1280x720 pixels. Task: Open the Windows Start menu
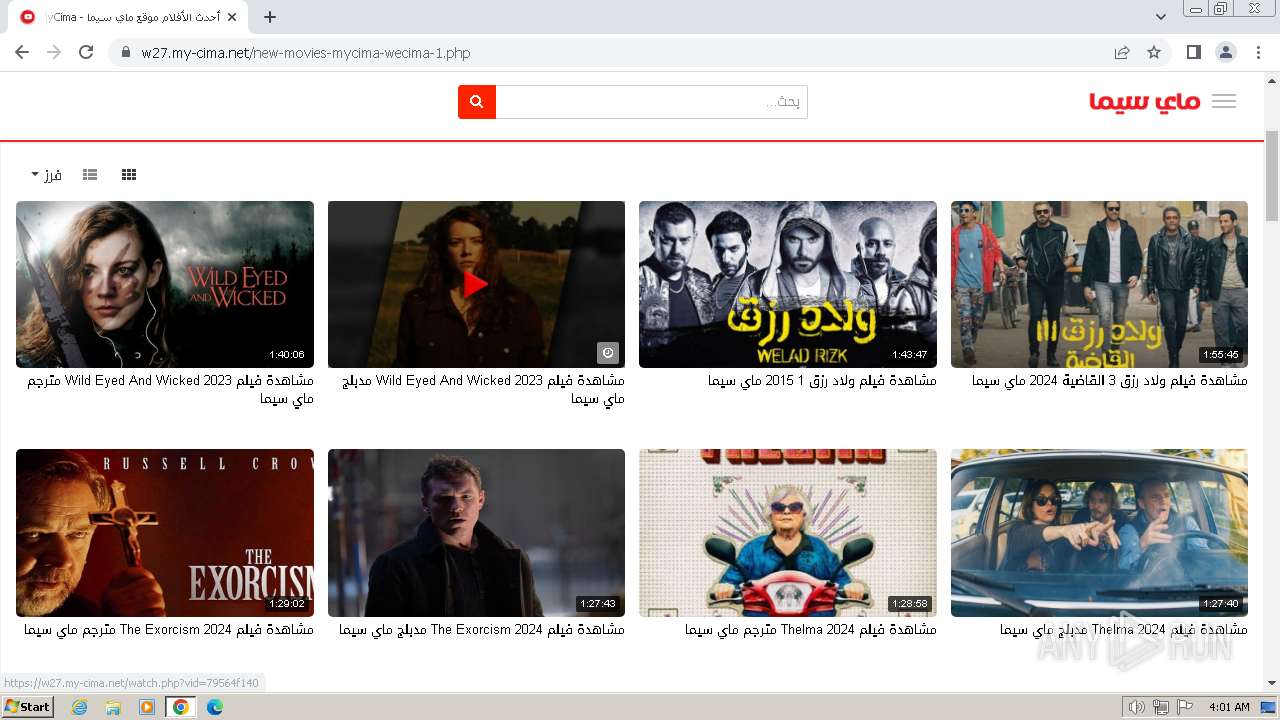click(x=28, y=707)
